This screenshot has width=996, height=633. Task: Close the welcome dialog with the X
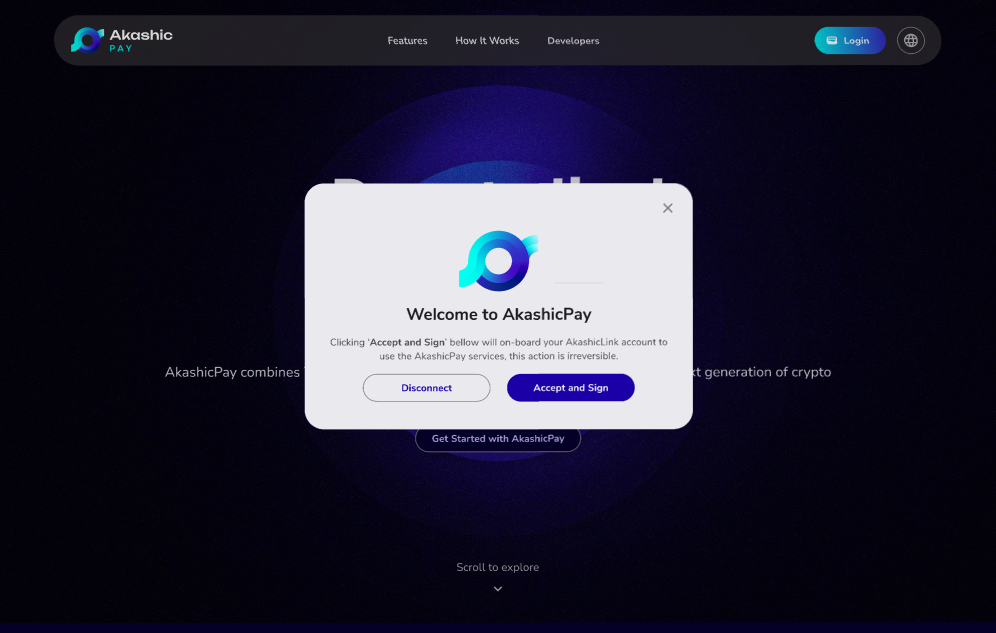pyautogui.click(x=668, y=208)
